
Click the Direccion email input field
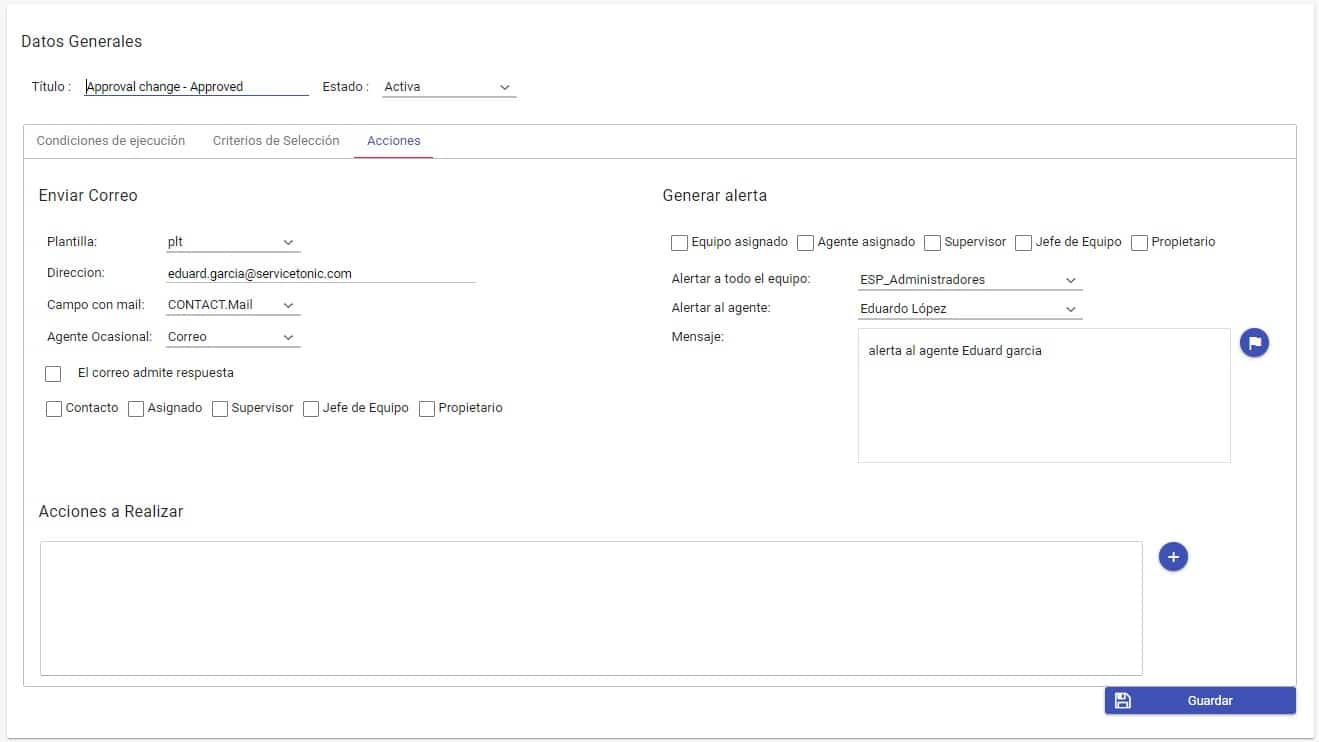[x=320, y=273]
